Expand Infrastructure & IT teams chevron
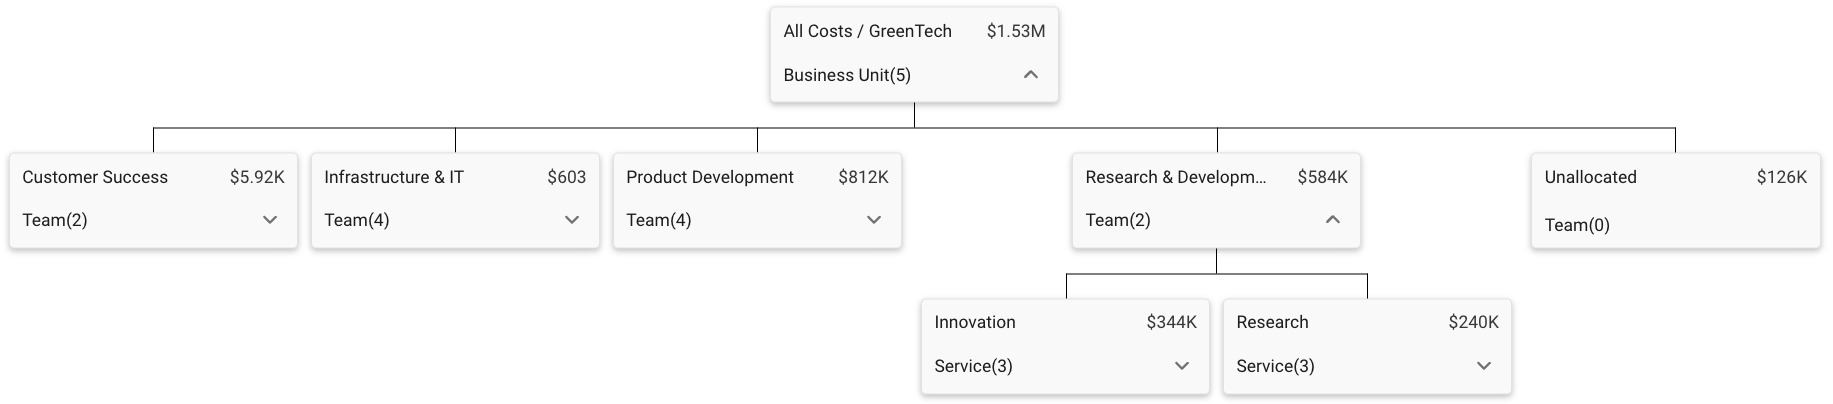The width and height of the screenshot is (1833, 404). (x=571, y=220)
